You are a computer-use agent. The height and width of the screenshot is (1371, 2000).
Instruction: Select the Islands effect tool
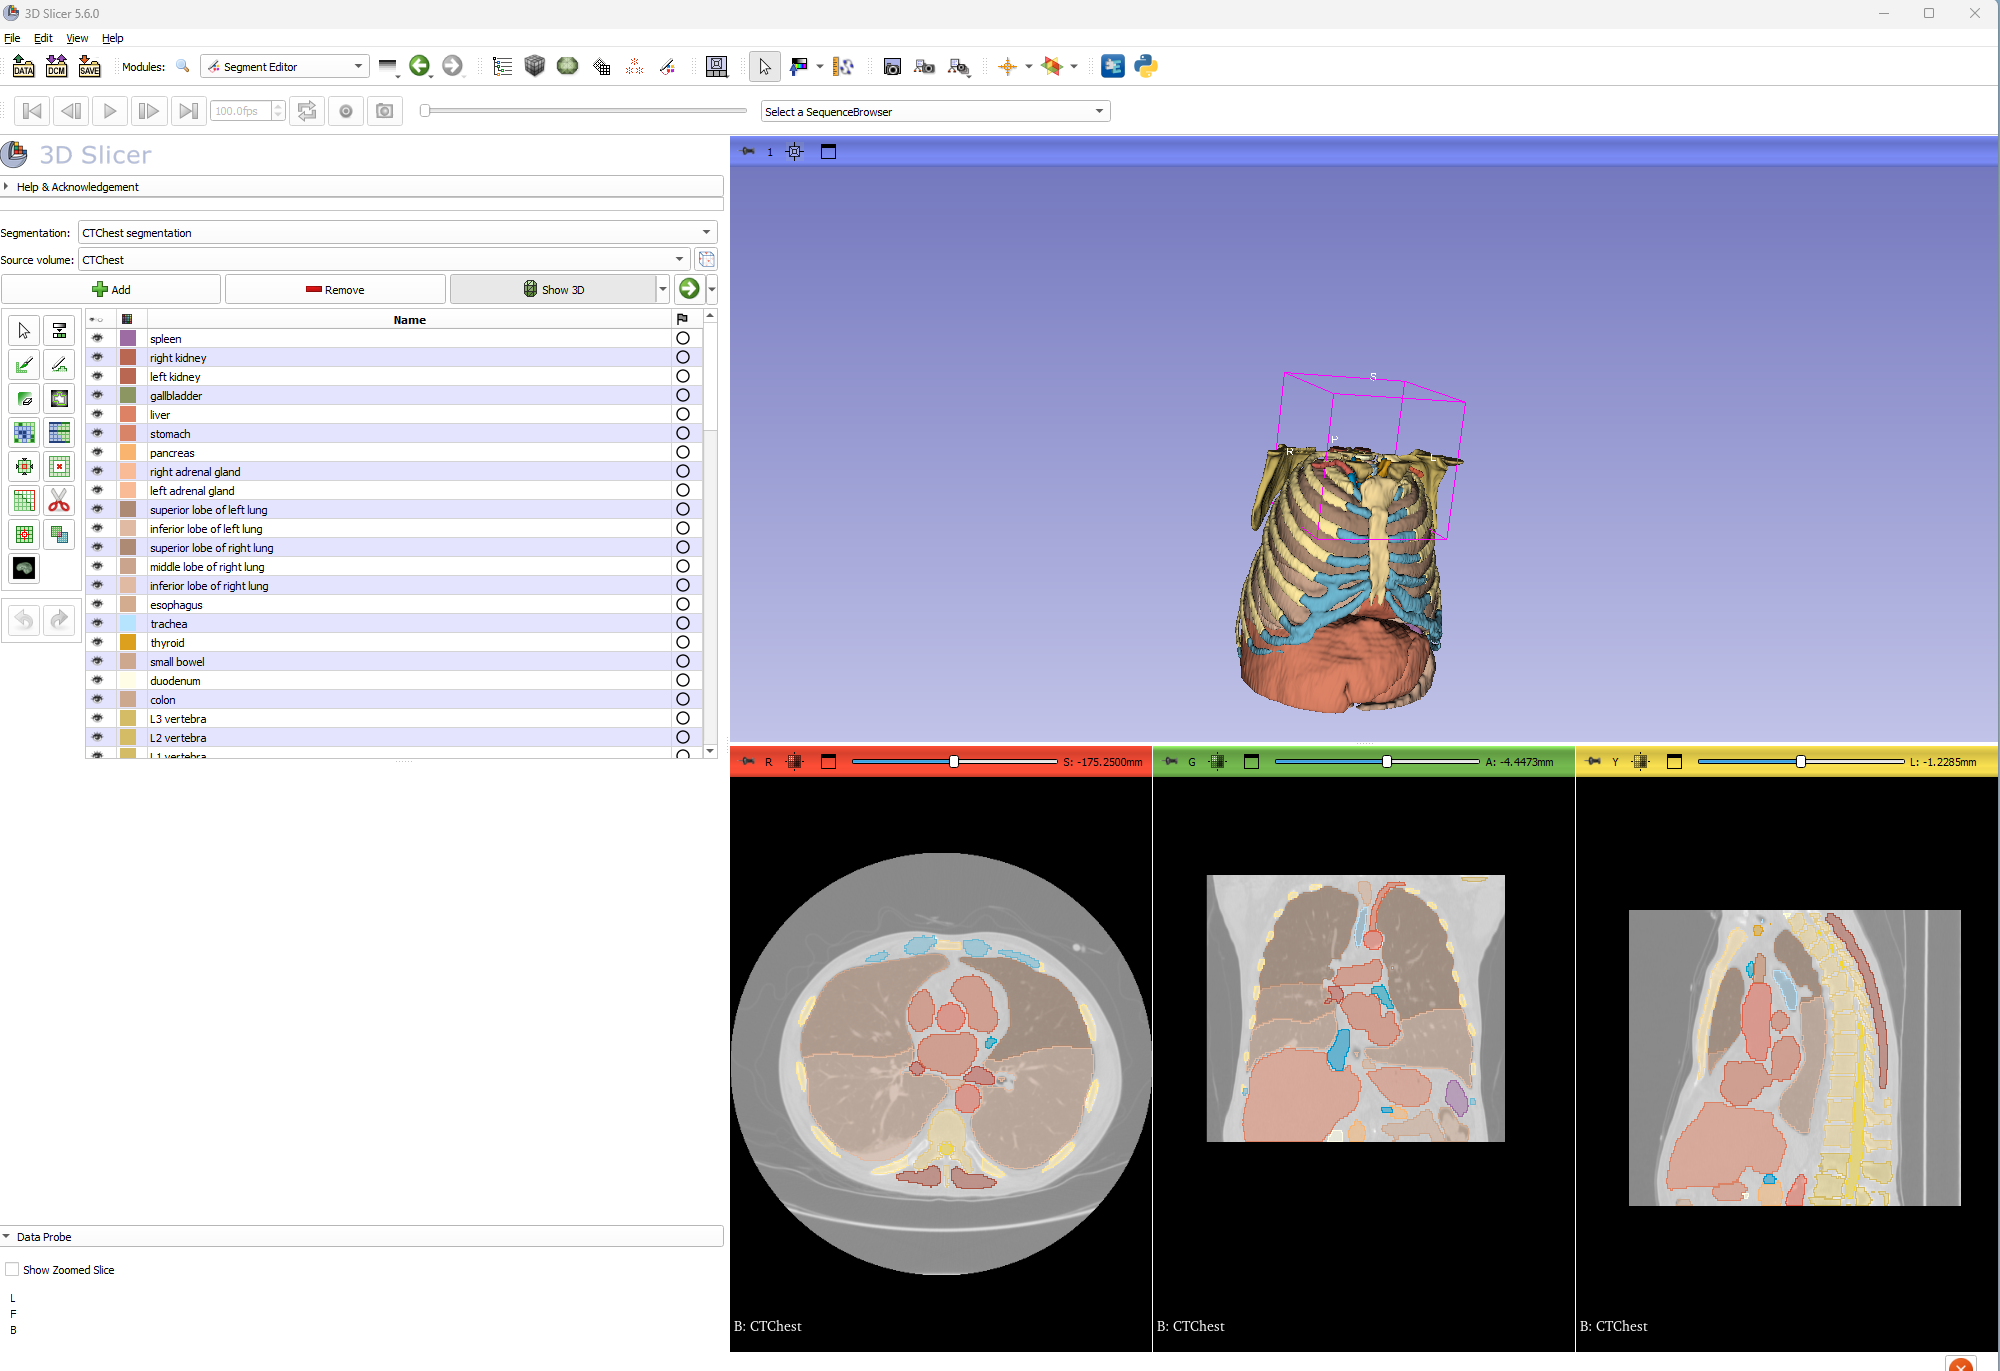click(24, 535)
